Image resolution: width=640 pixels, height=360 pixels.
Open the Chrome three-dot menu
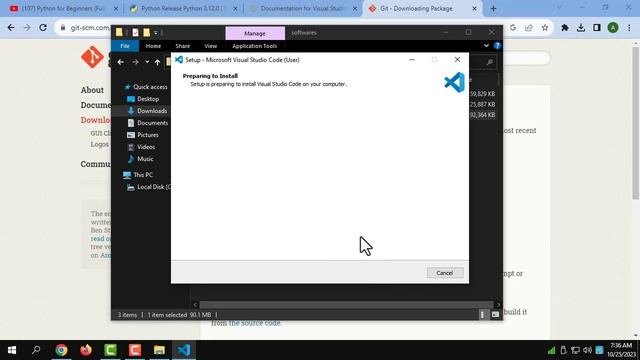pos(629,28)
